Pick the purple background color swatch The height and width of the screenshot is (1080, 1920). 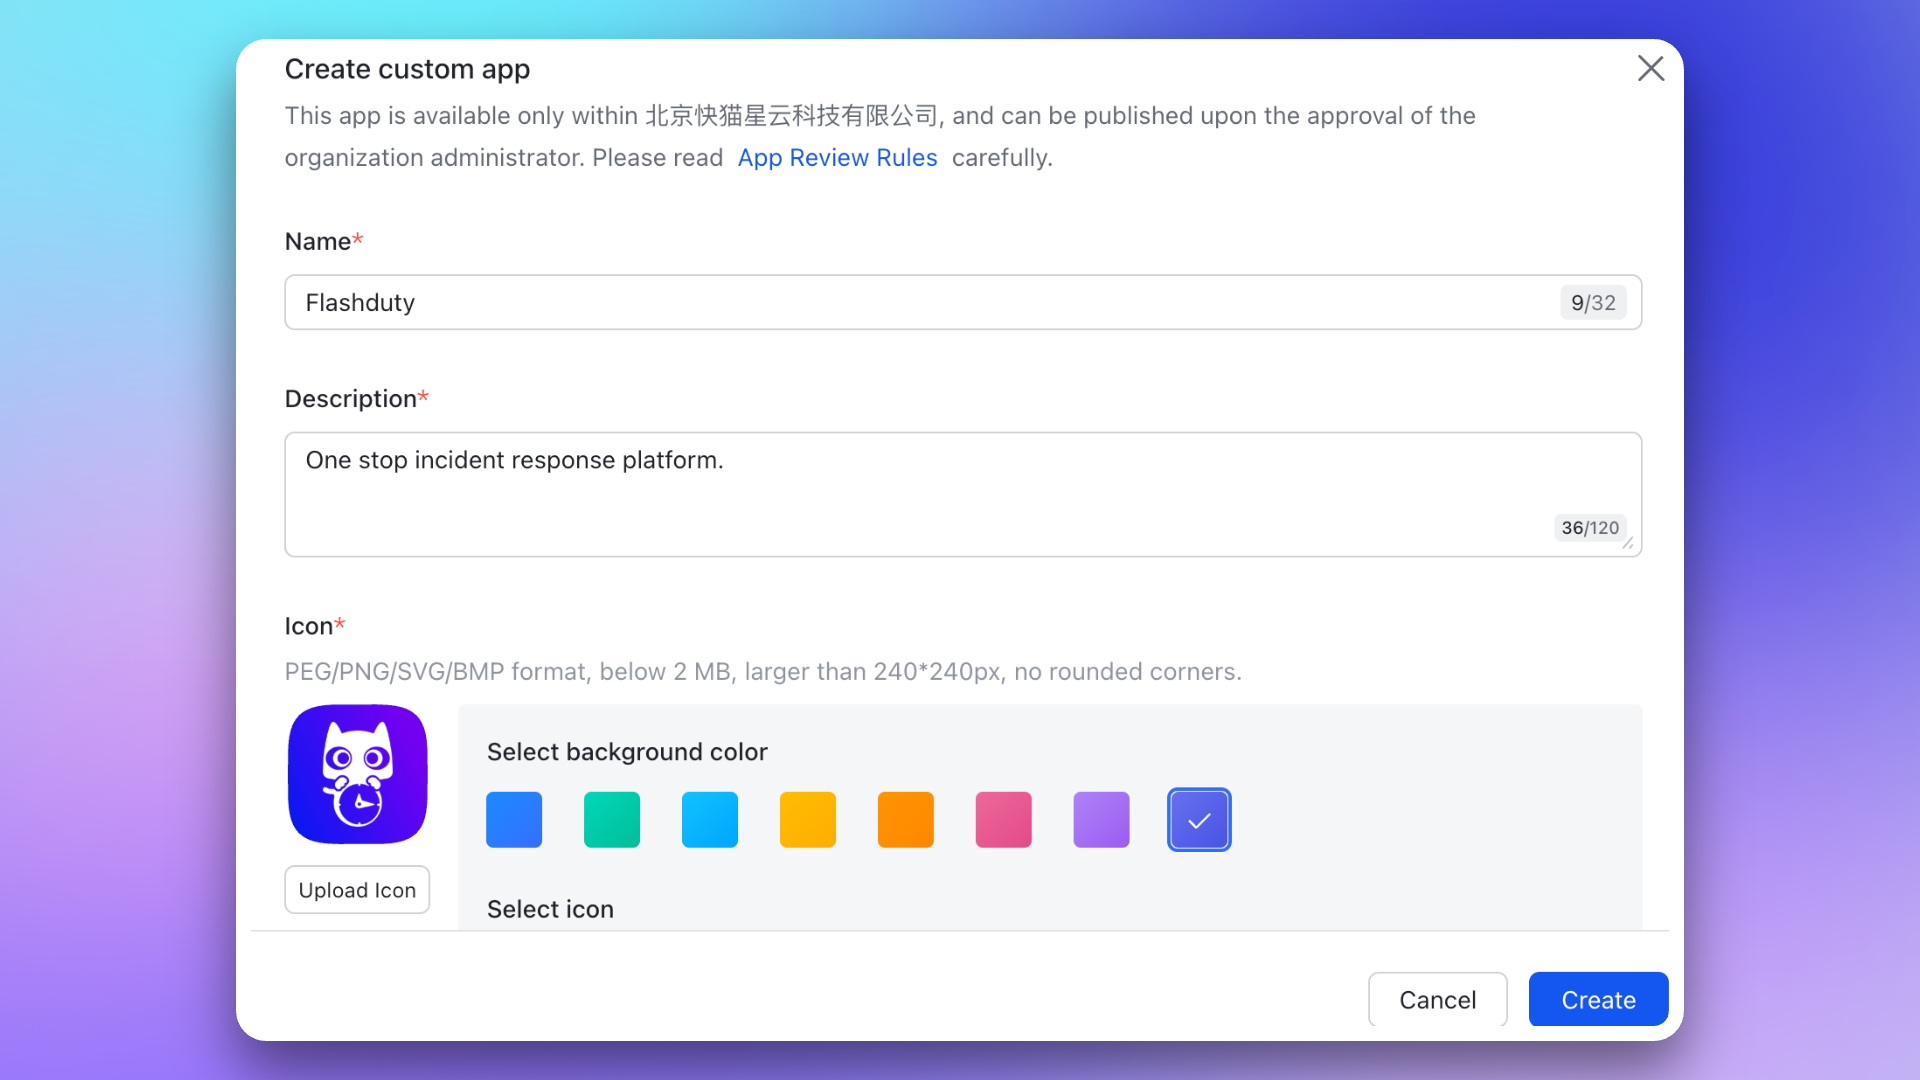(x=1102, y=820)
